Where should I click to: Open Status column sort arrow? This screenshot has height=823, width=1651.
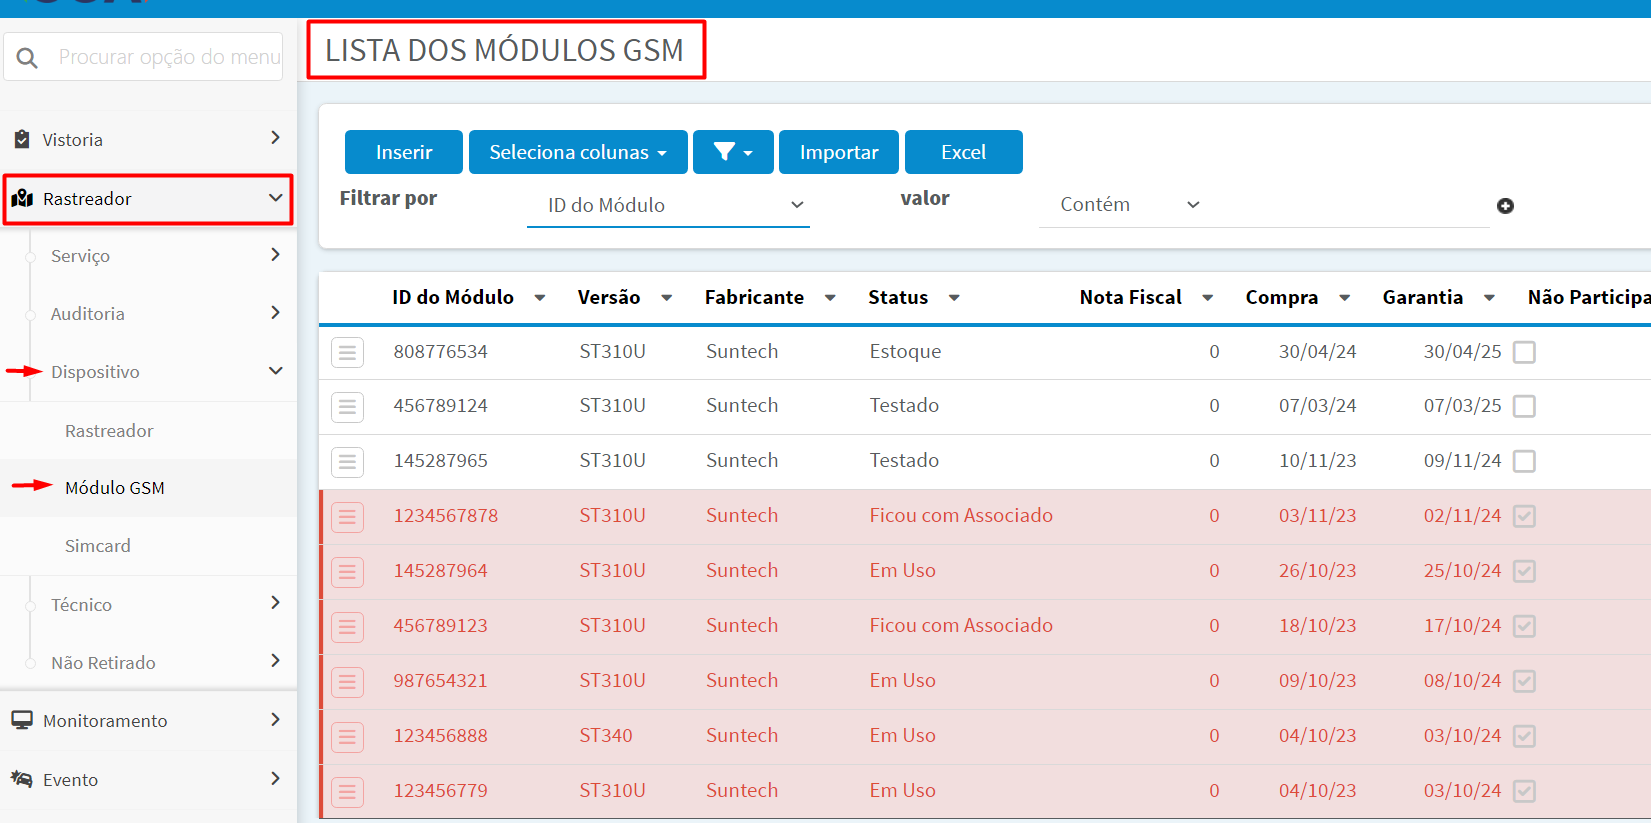tap(954, 298)
